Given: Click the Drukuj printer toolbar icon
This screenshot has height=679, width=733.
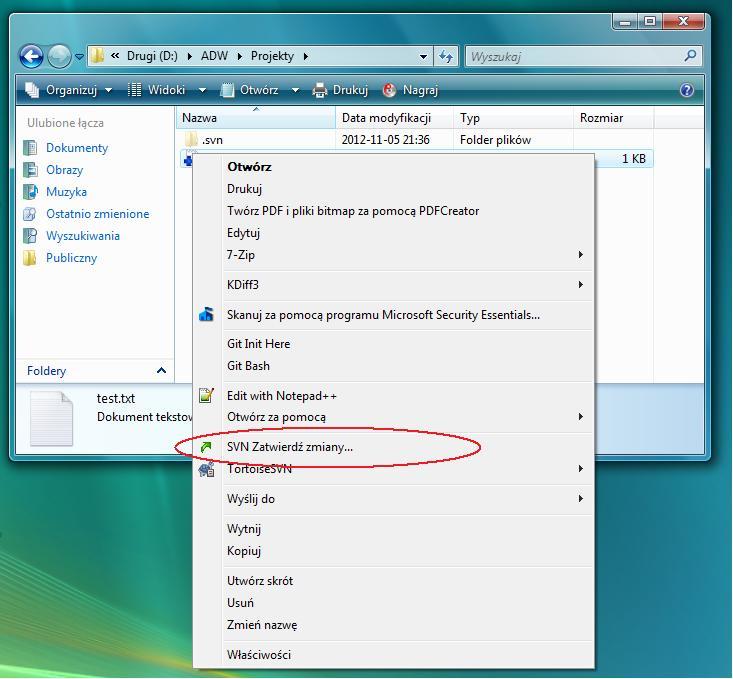Looking at the screenshot, I should tap(320, 90).
